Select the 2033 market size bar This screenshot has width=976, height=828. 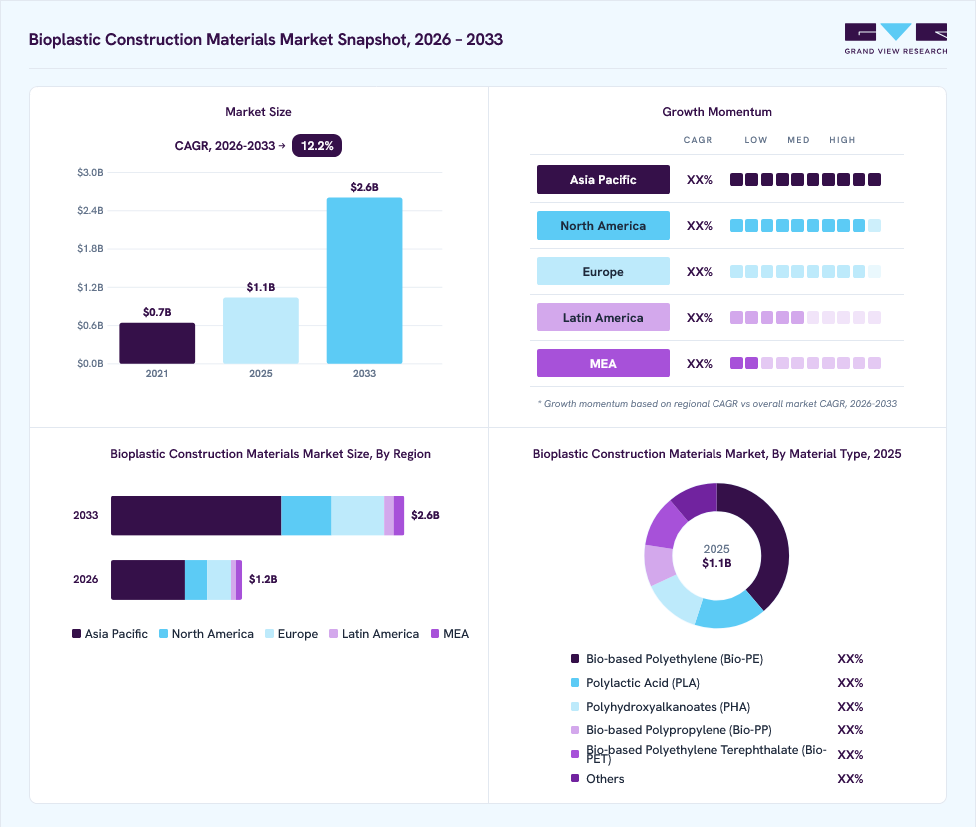pyautogui.click(x=364, y=281)
